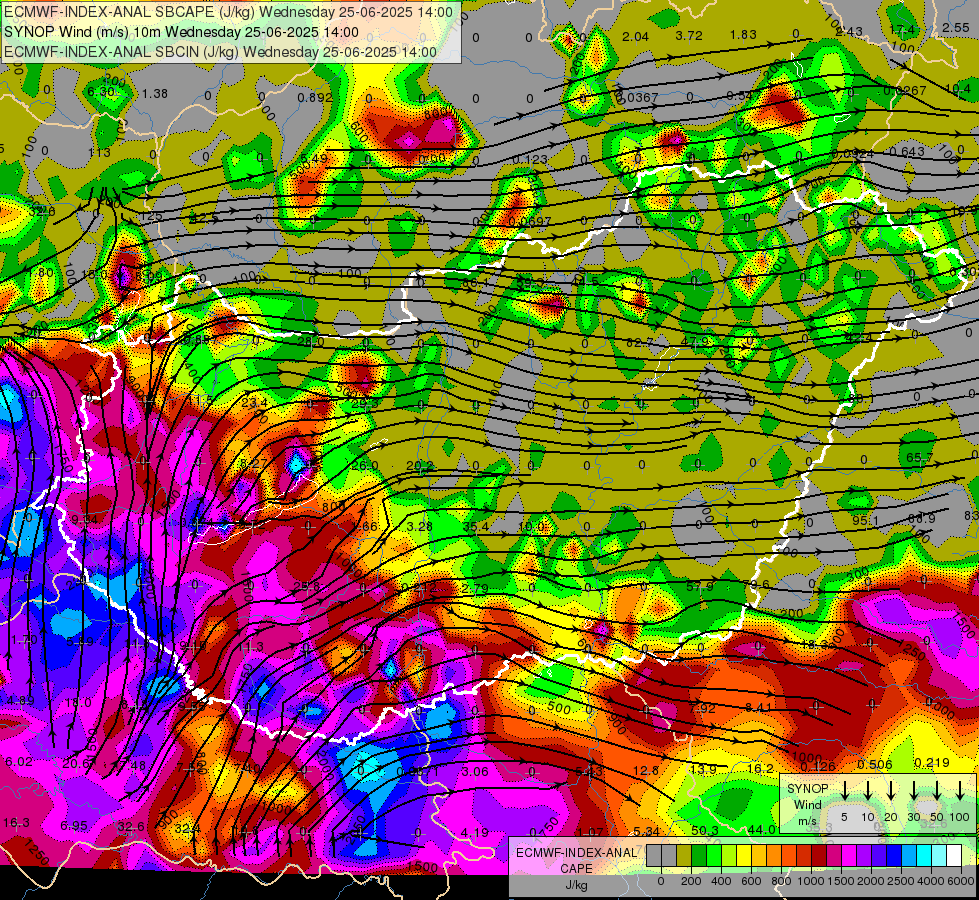Viewport: 979px width, 900px height.
Task: Pick the white 6000 swatch in CAPE legend
Action: [x=954, y=855]
